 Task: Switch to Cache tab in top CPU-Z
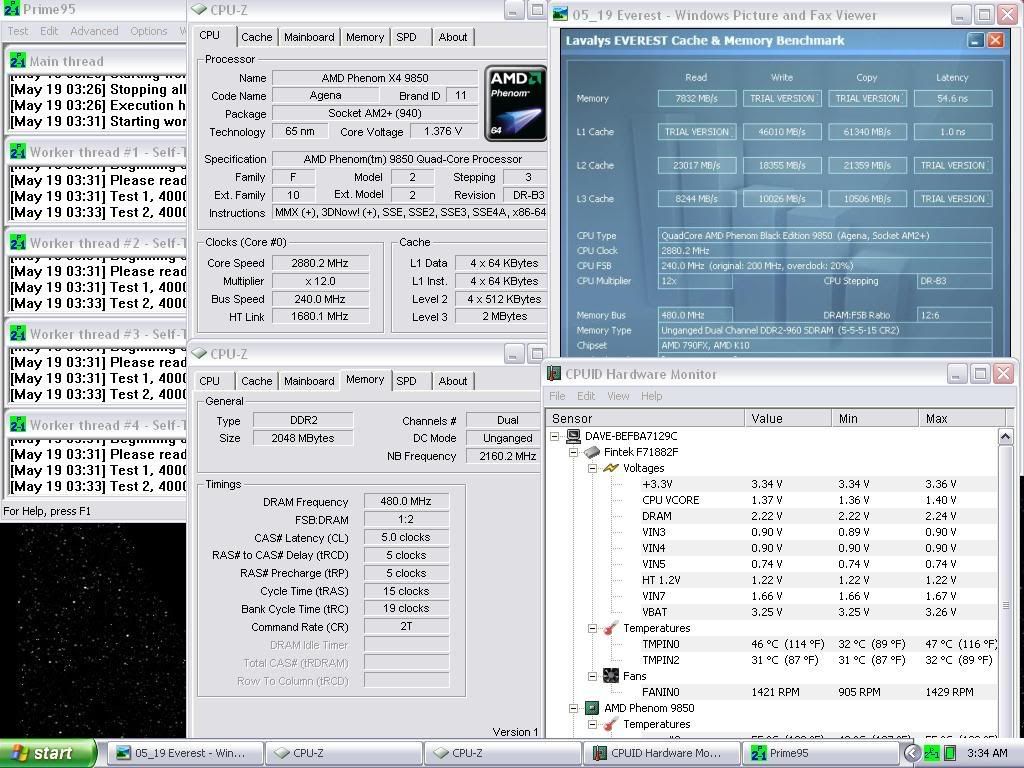(257, 37)
